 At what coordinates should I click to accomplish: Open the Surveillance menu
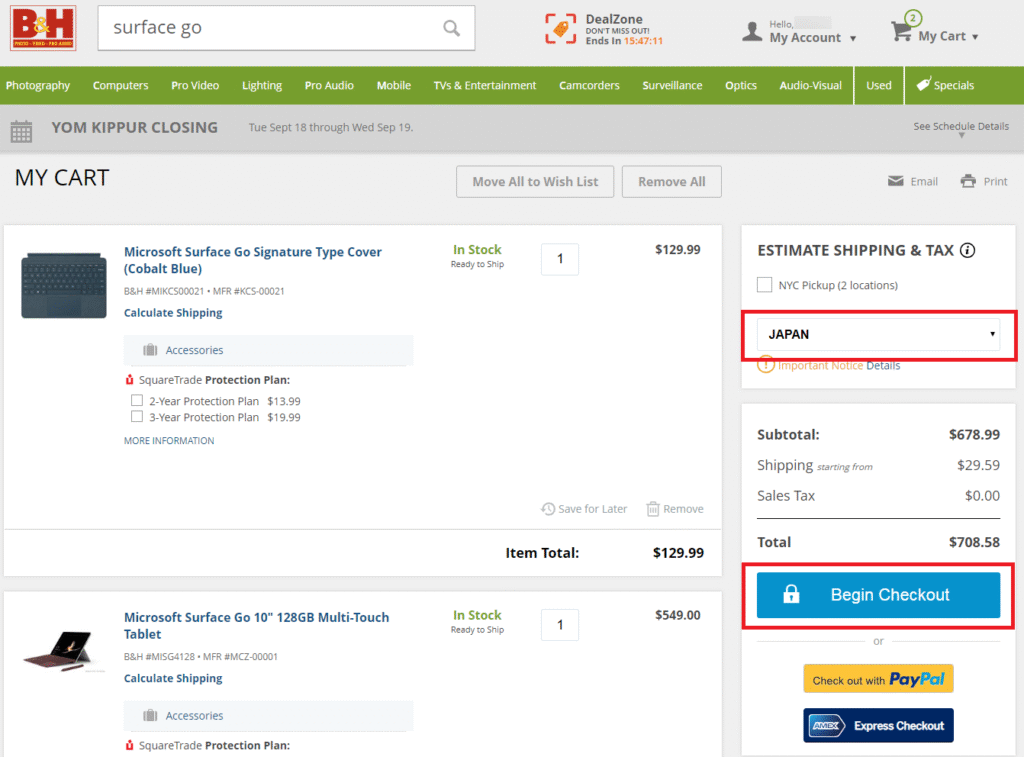coord(672,85)
